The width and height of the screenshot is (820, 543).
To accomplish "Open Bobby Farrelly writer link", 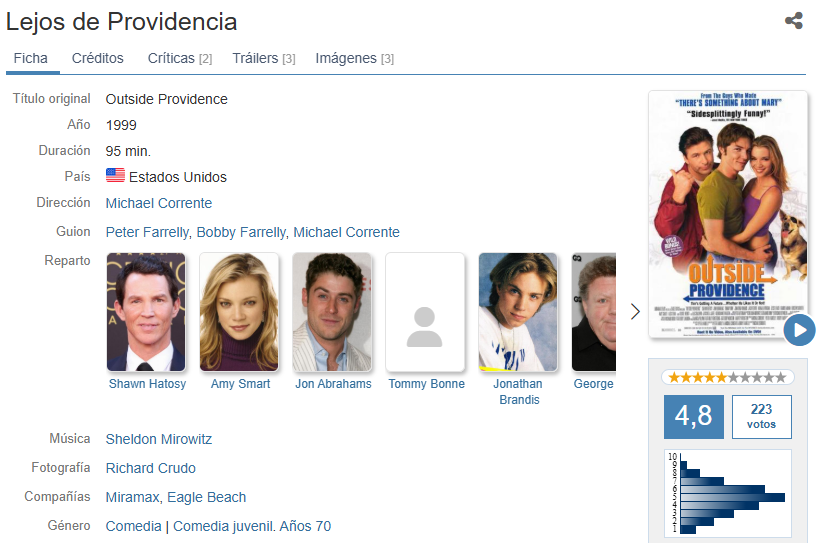I will point(243,232).
